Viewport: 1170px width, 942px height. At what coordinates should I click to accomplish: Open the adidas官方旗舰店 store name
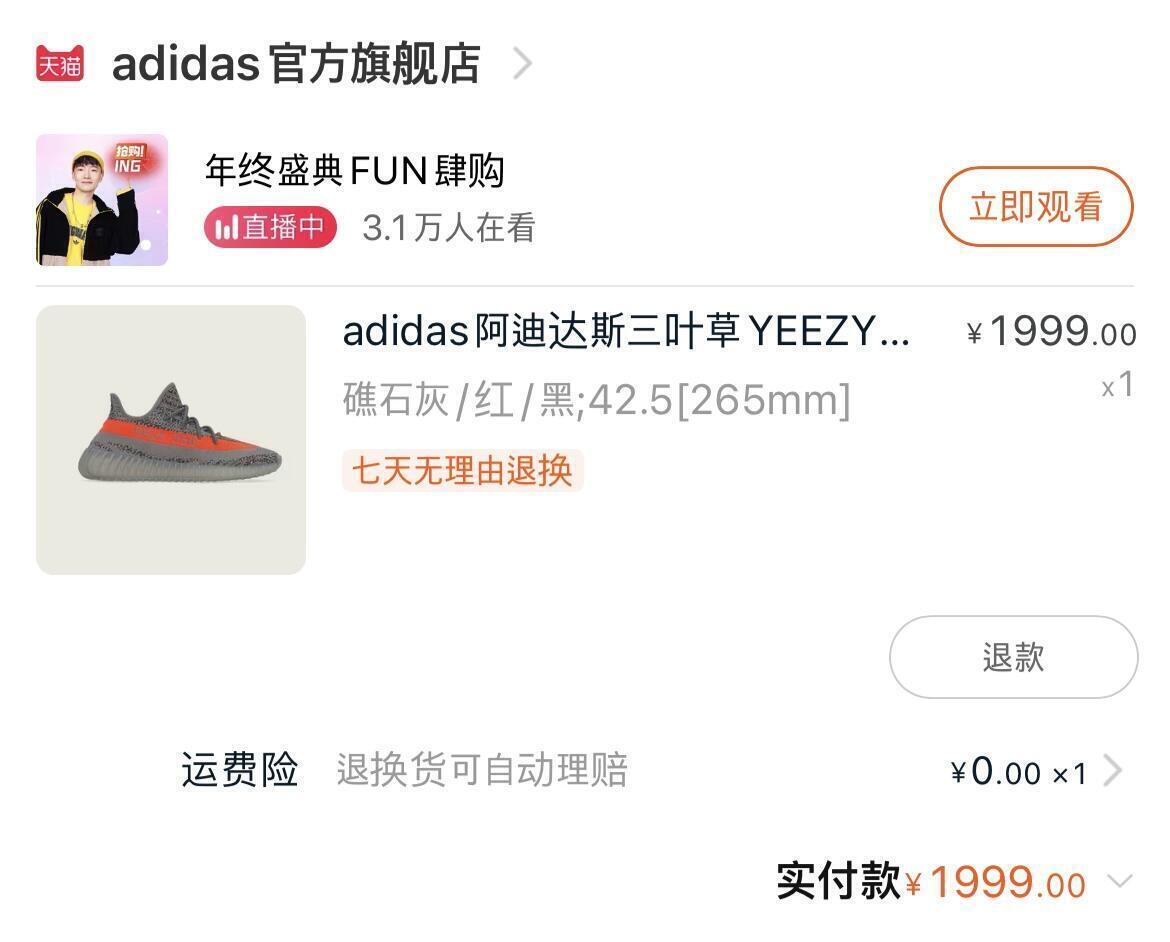(x=296, y=64)
